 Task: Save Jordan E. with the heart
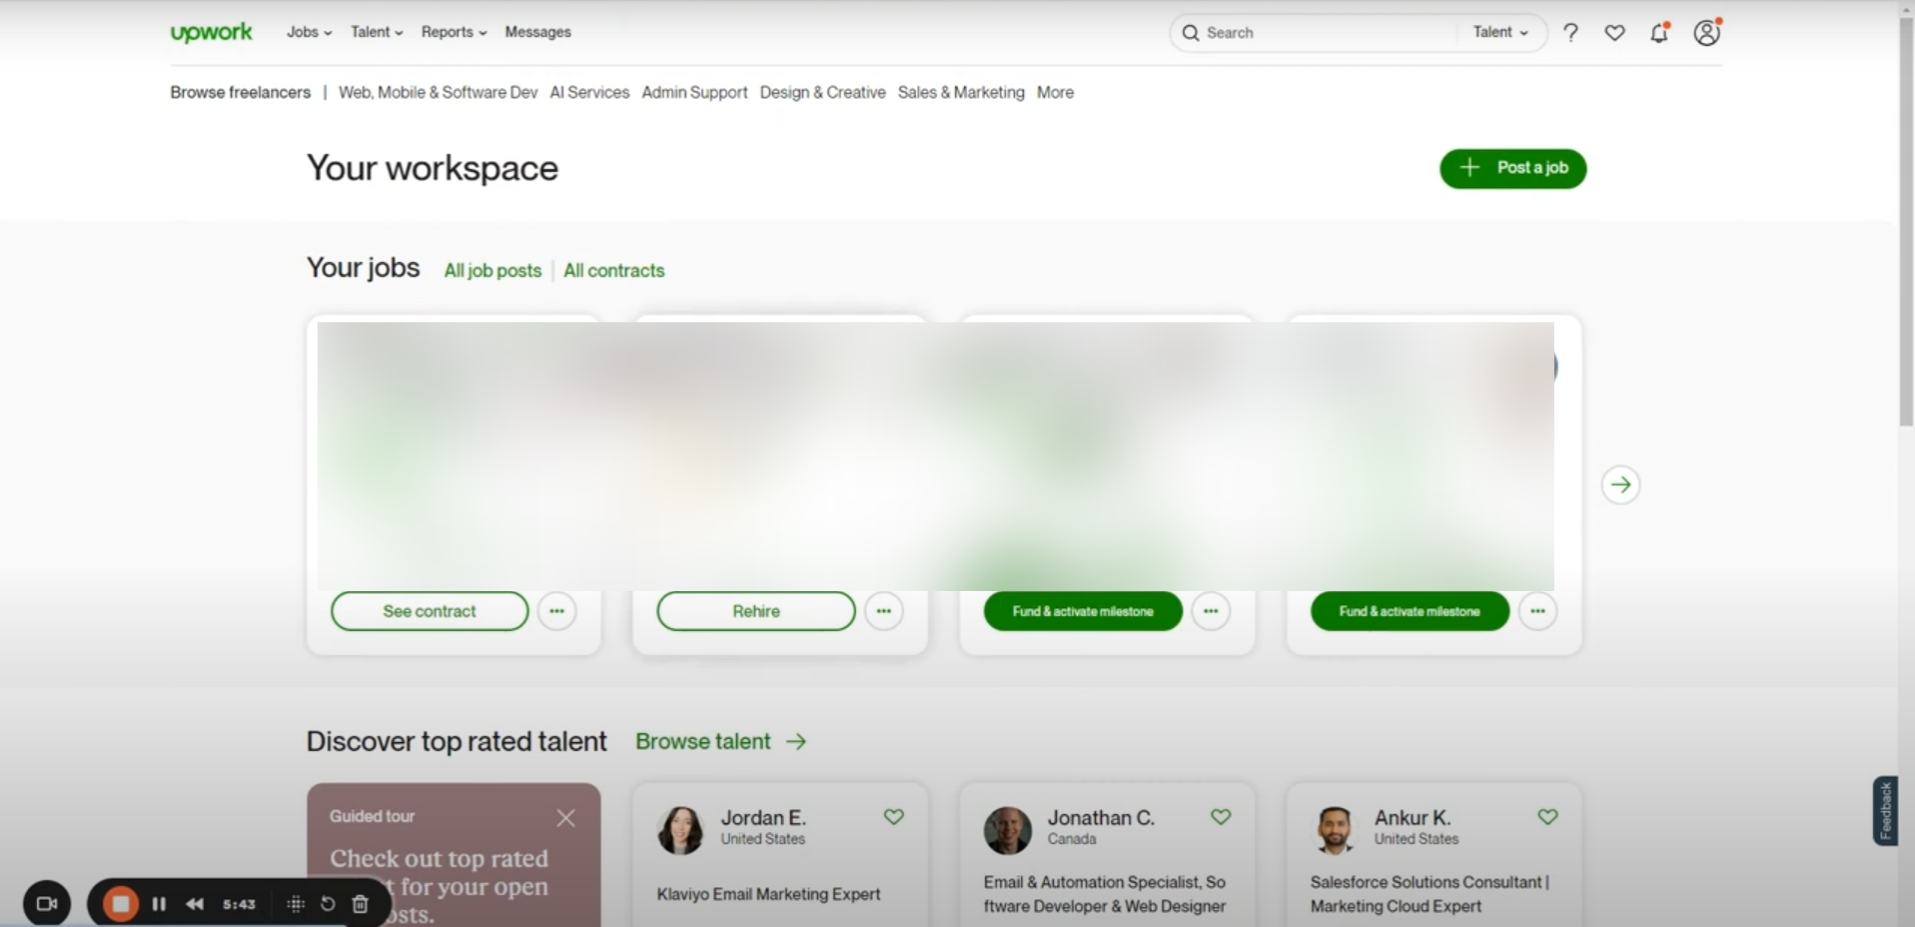click(x=894, y=817)
